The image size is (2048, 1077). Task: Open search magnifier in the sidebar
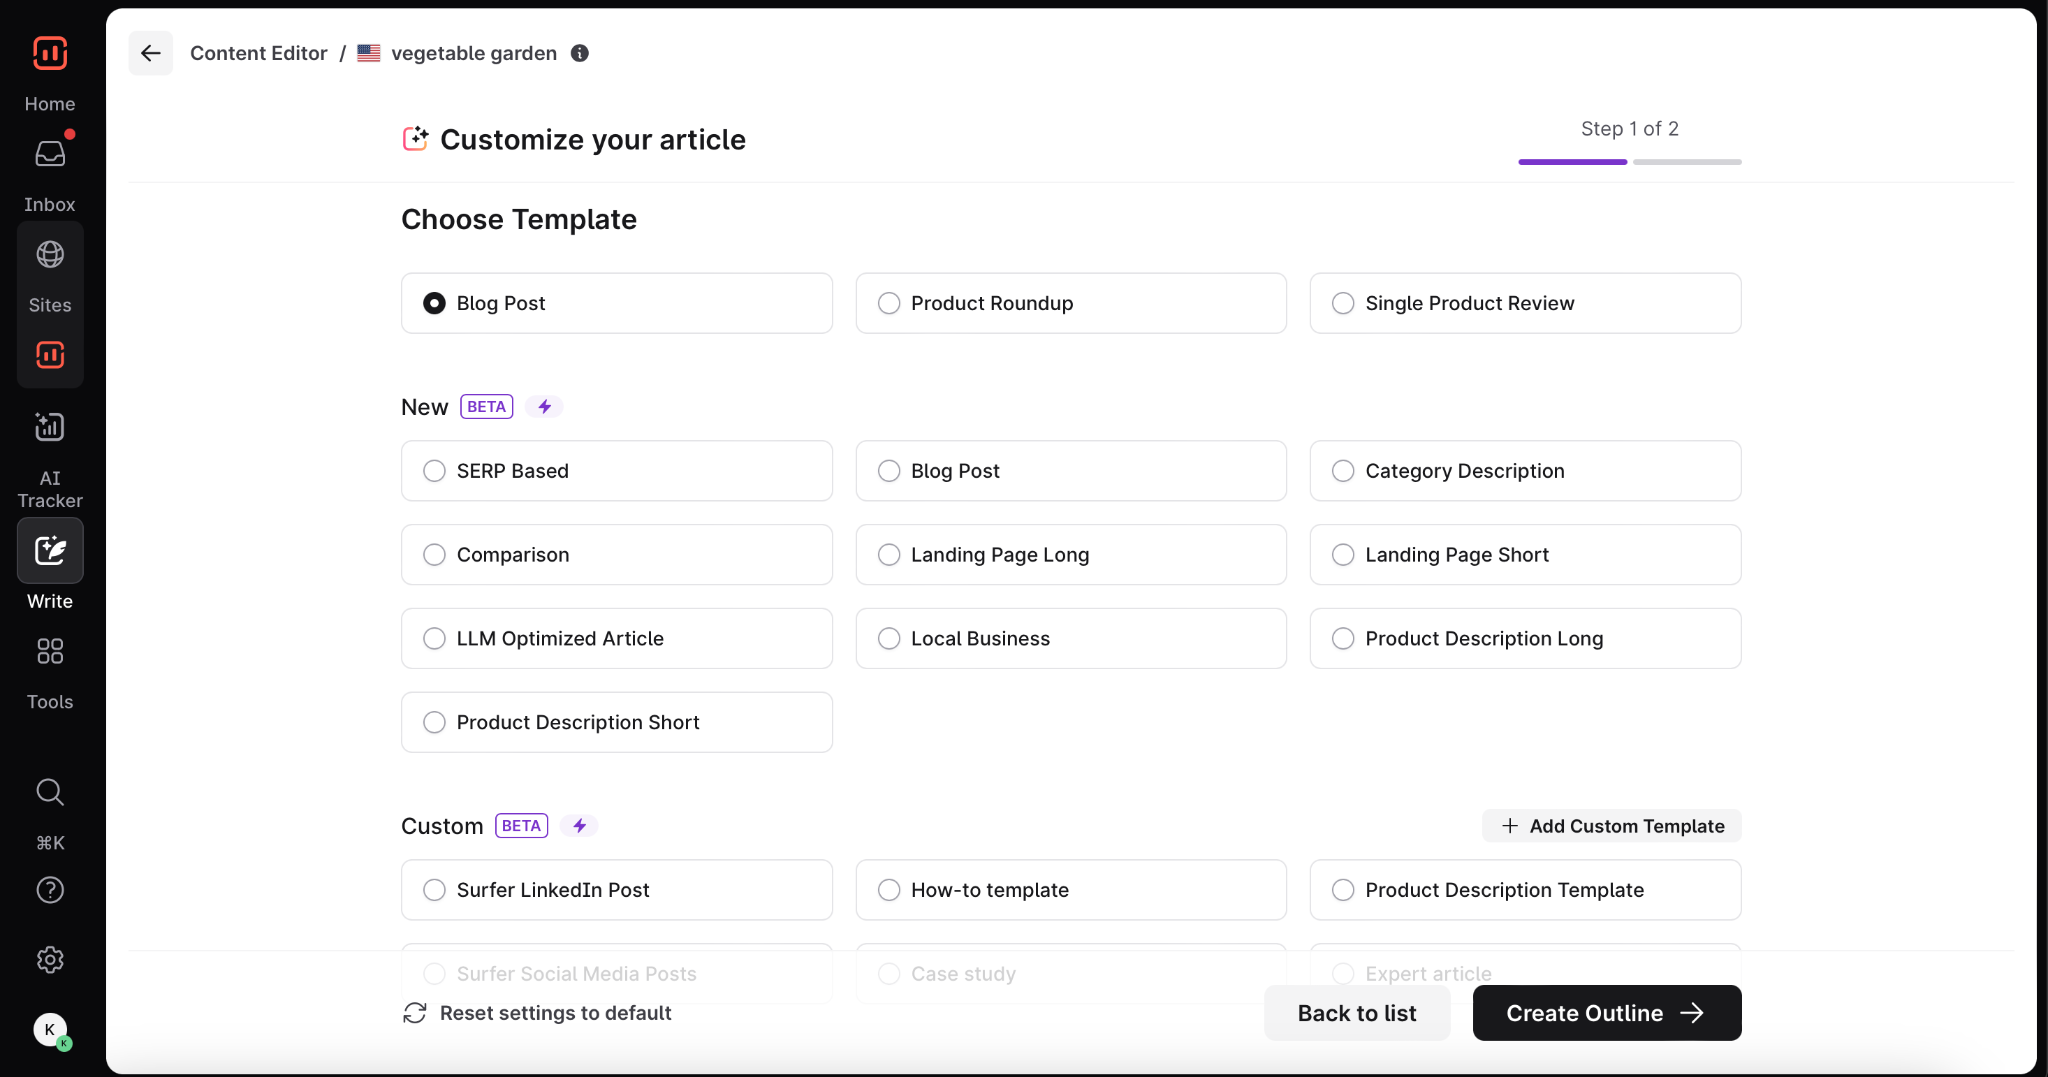pyautogui.click(x=50, y=792)
